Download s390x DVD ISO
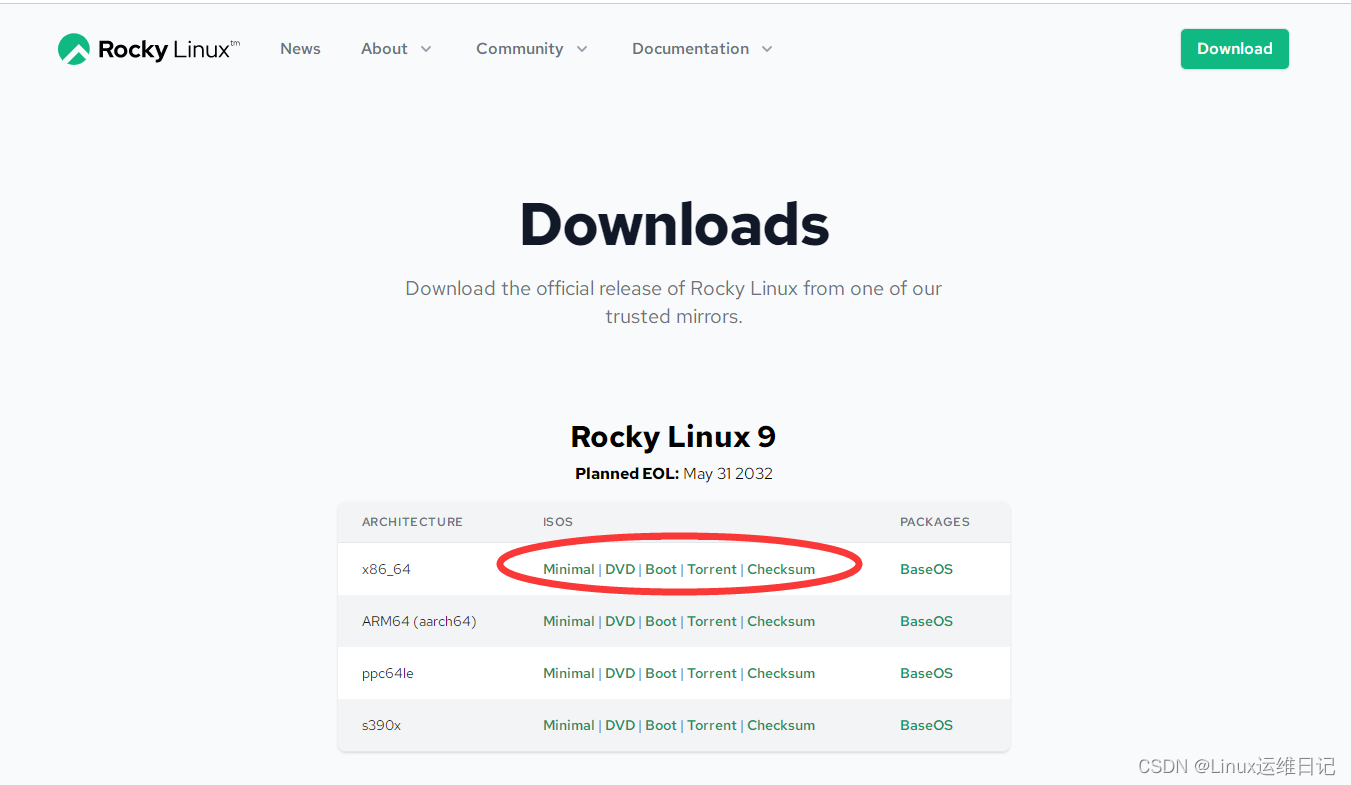Image resolution: width=1351 pixels, height=785 pixels. [620, 725]
